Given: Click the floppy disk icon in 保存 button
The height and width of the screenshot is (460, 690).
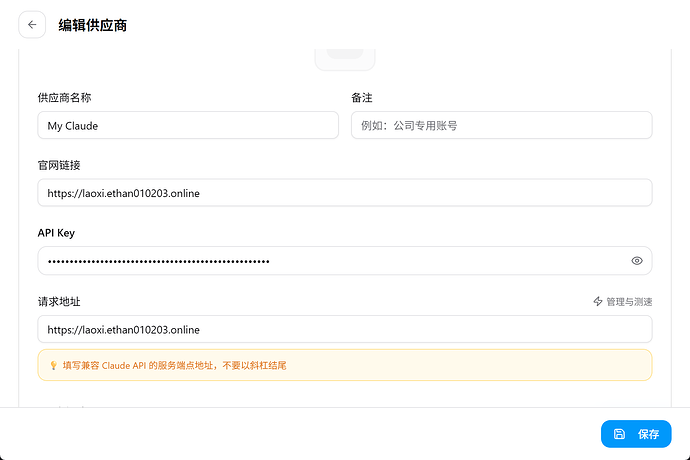Looking at the screenshot, I should [619, 434].
